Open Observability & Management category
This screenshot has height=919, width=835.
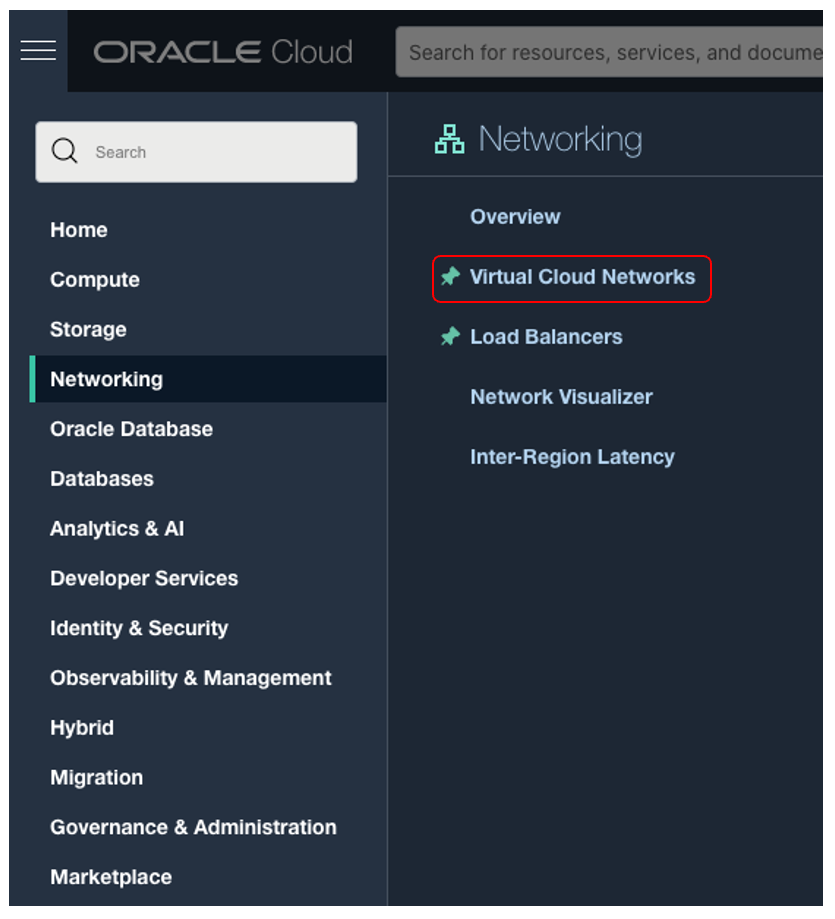click(x=191, y=678)
